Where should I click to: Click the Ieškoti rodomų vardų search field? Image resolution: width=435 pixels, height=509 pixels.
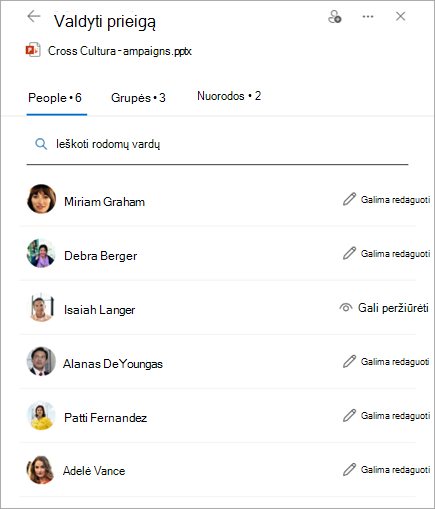[217, 144]
